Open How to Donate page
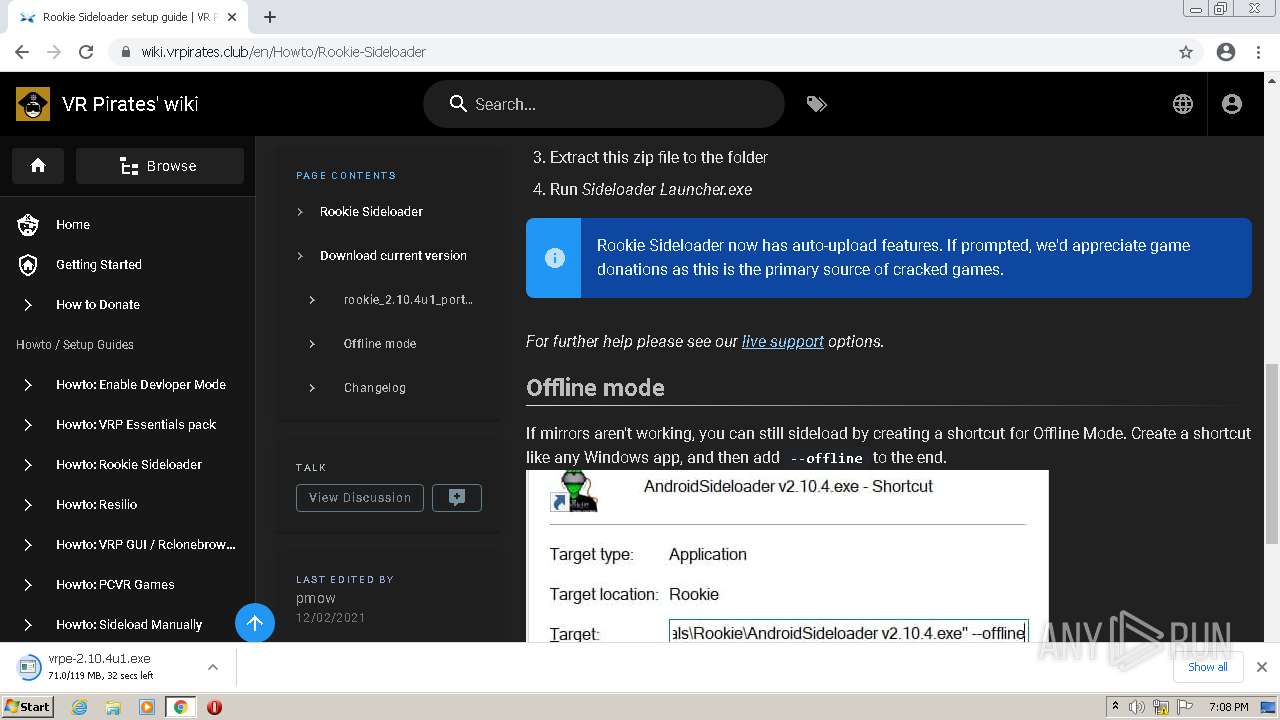The height and width of the screenshot is (720, 1280). tap(98, 305)
